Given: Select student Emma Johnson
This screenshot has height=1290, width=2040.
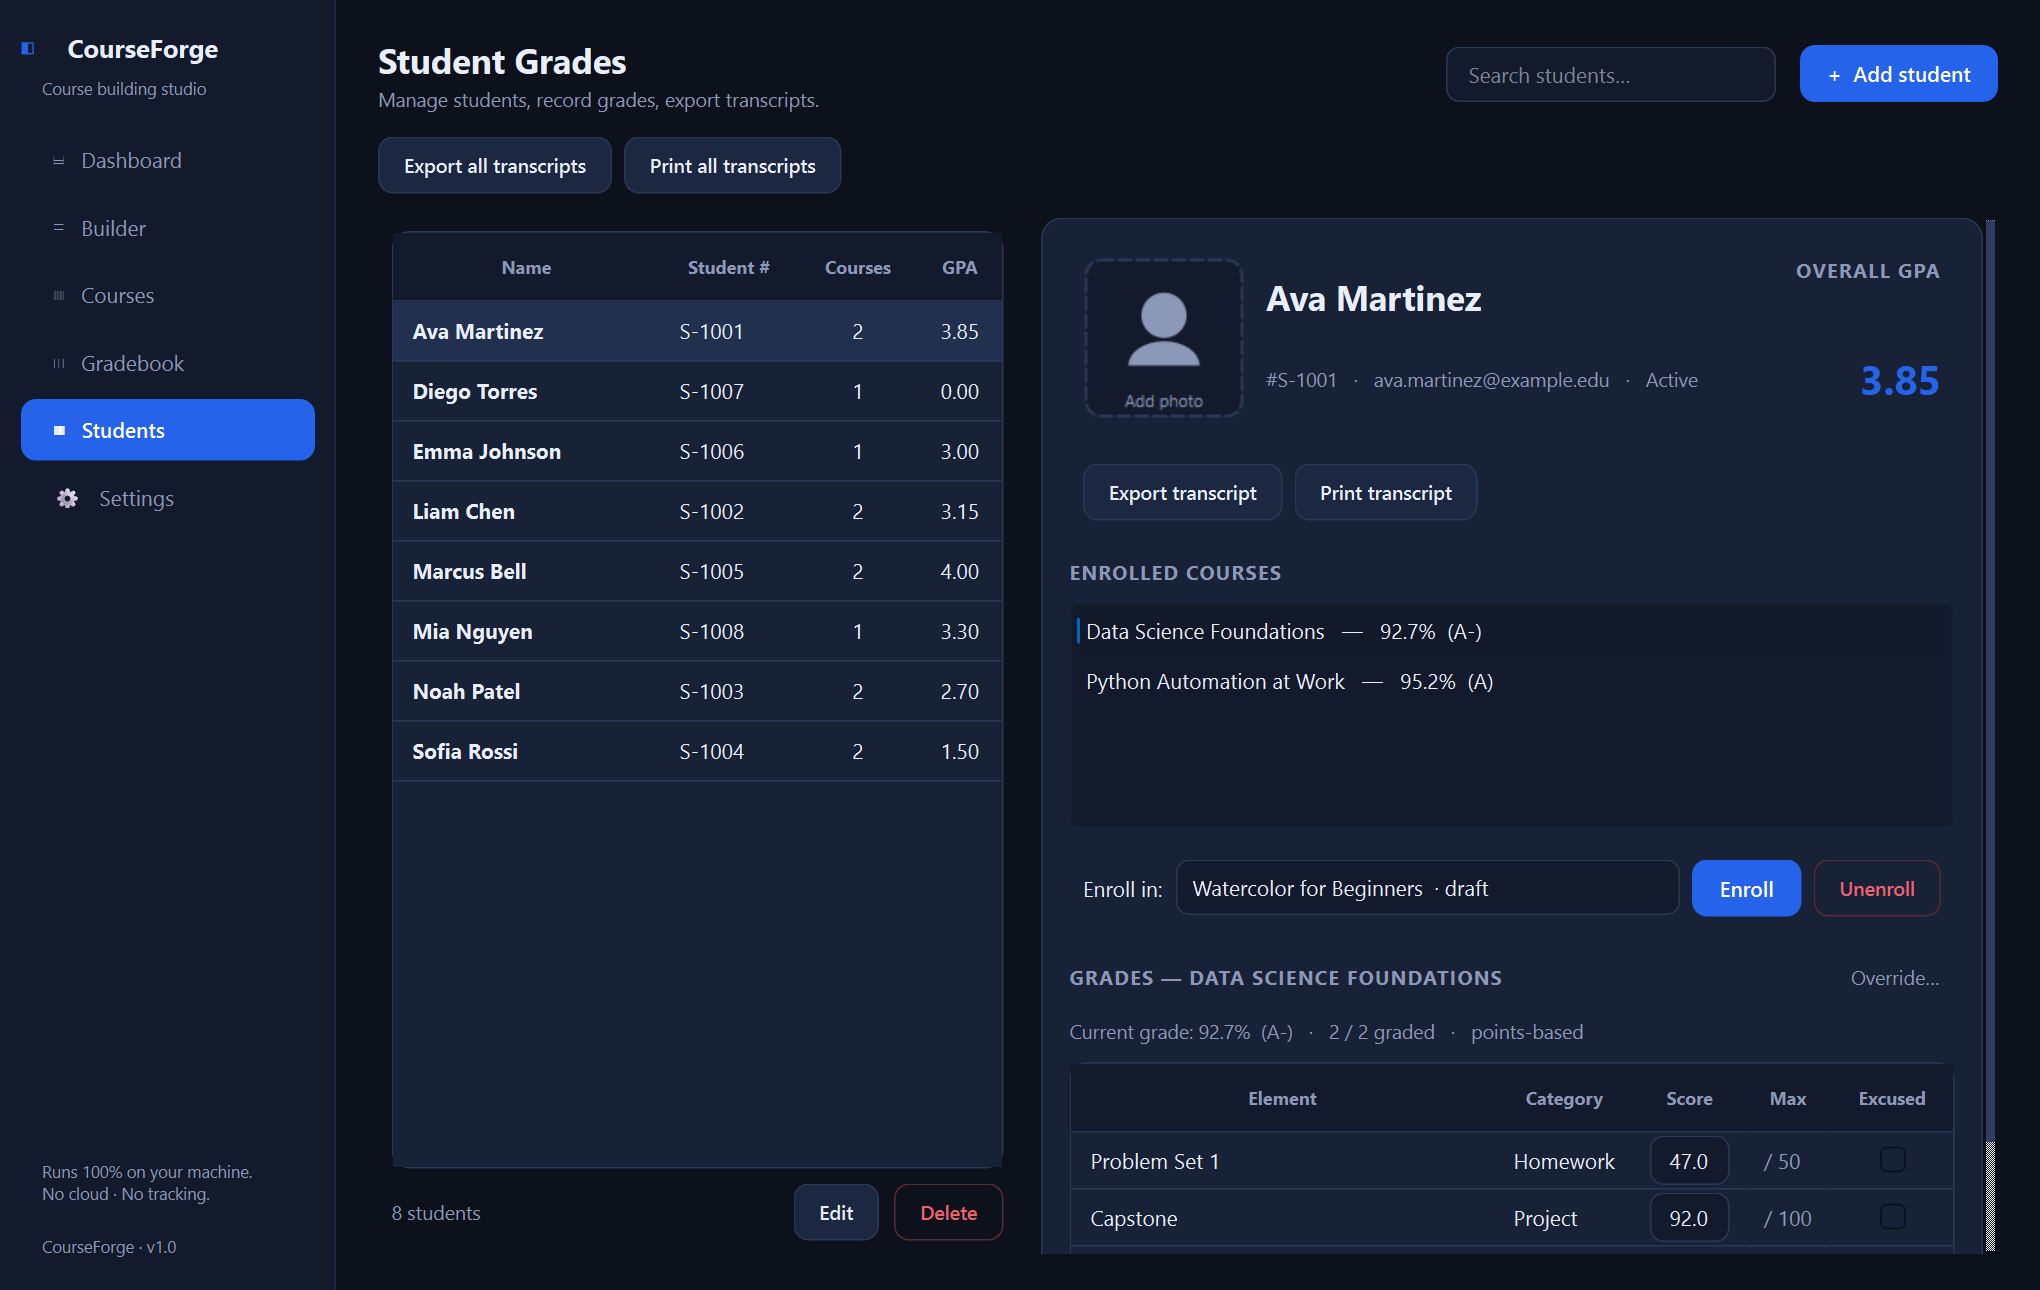Looking at the screenshot, I should click(x=697, y=451).
